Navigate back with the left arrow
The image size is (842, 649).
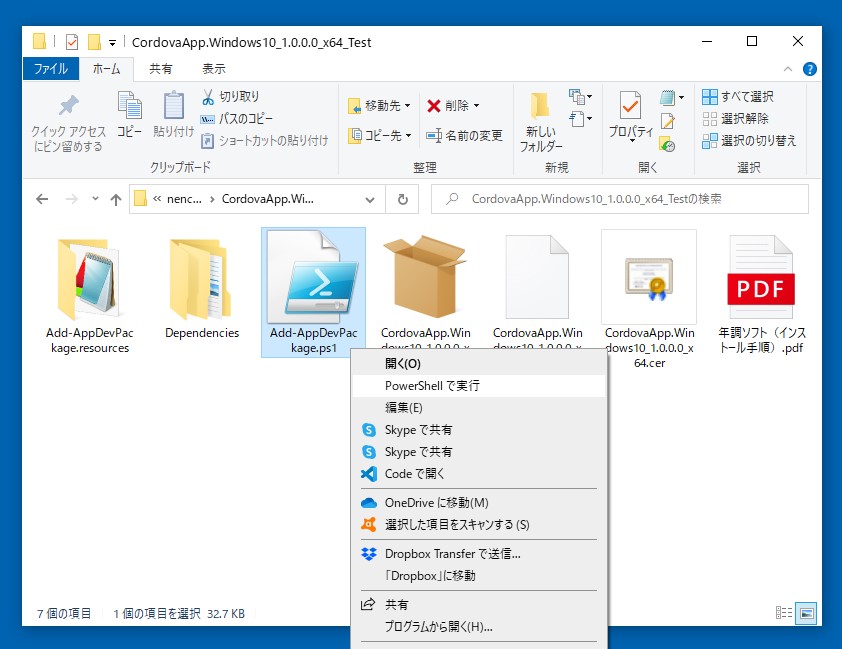click(x=40, y=199)
